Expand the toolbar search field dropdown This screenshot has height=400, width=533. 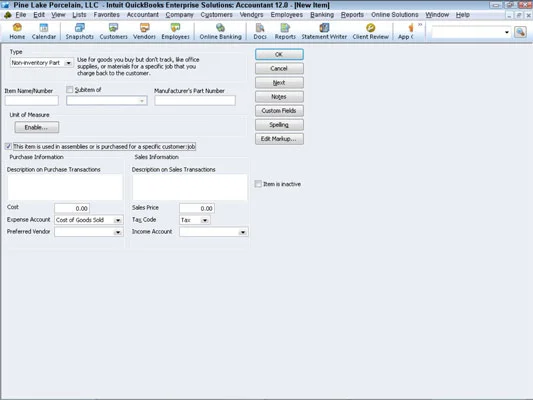pos(506,32)
